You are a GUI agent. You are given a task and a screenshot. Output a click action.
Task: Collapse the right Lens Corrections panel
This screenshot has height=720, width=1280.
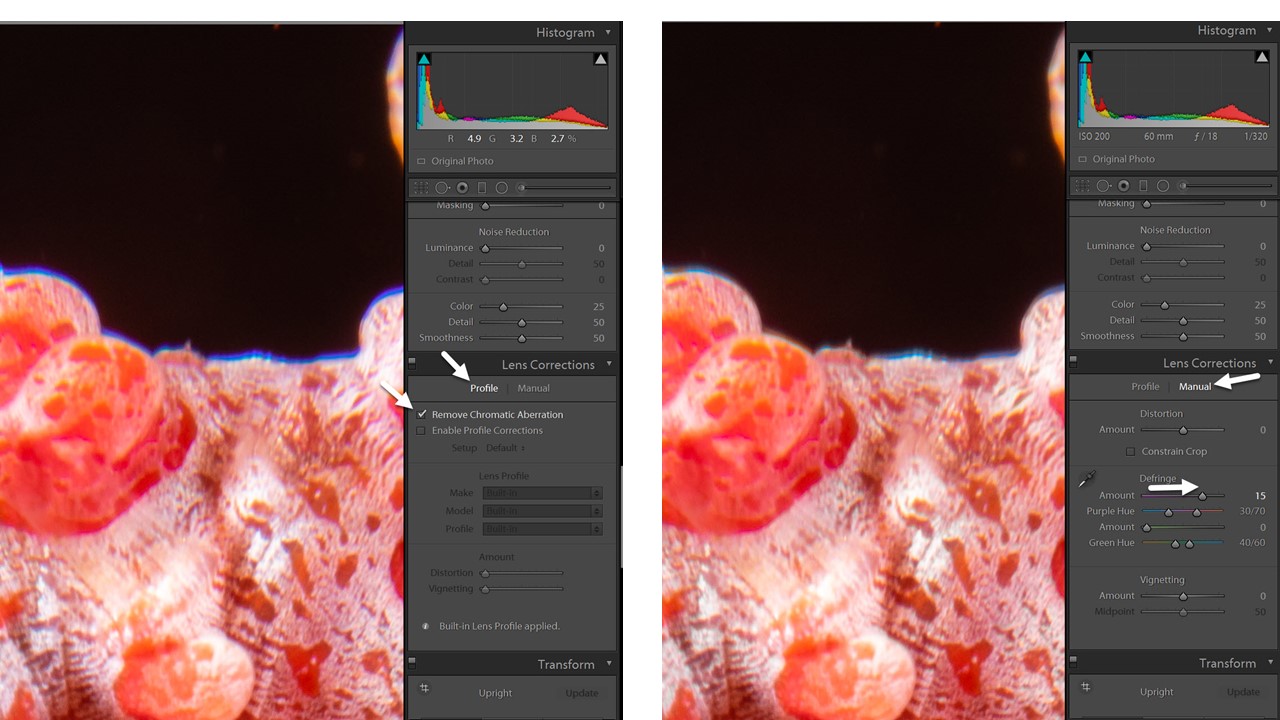point(1271,363)
